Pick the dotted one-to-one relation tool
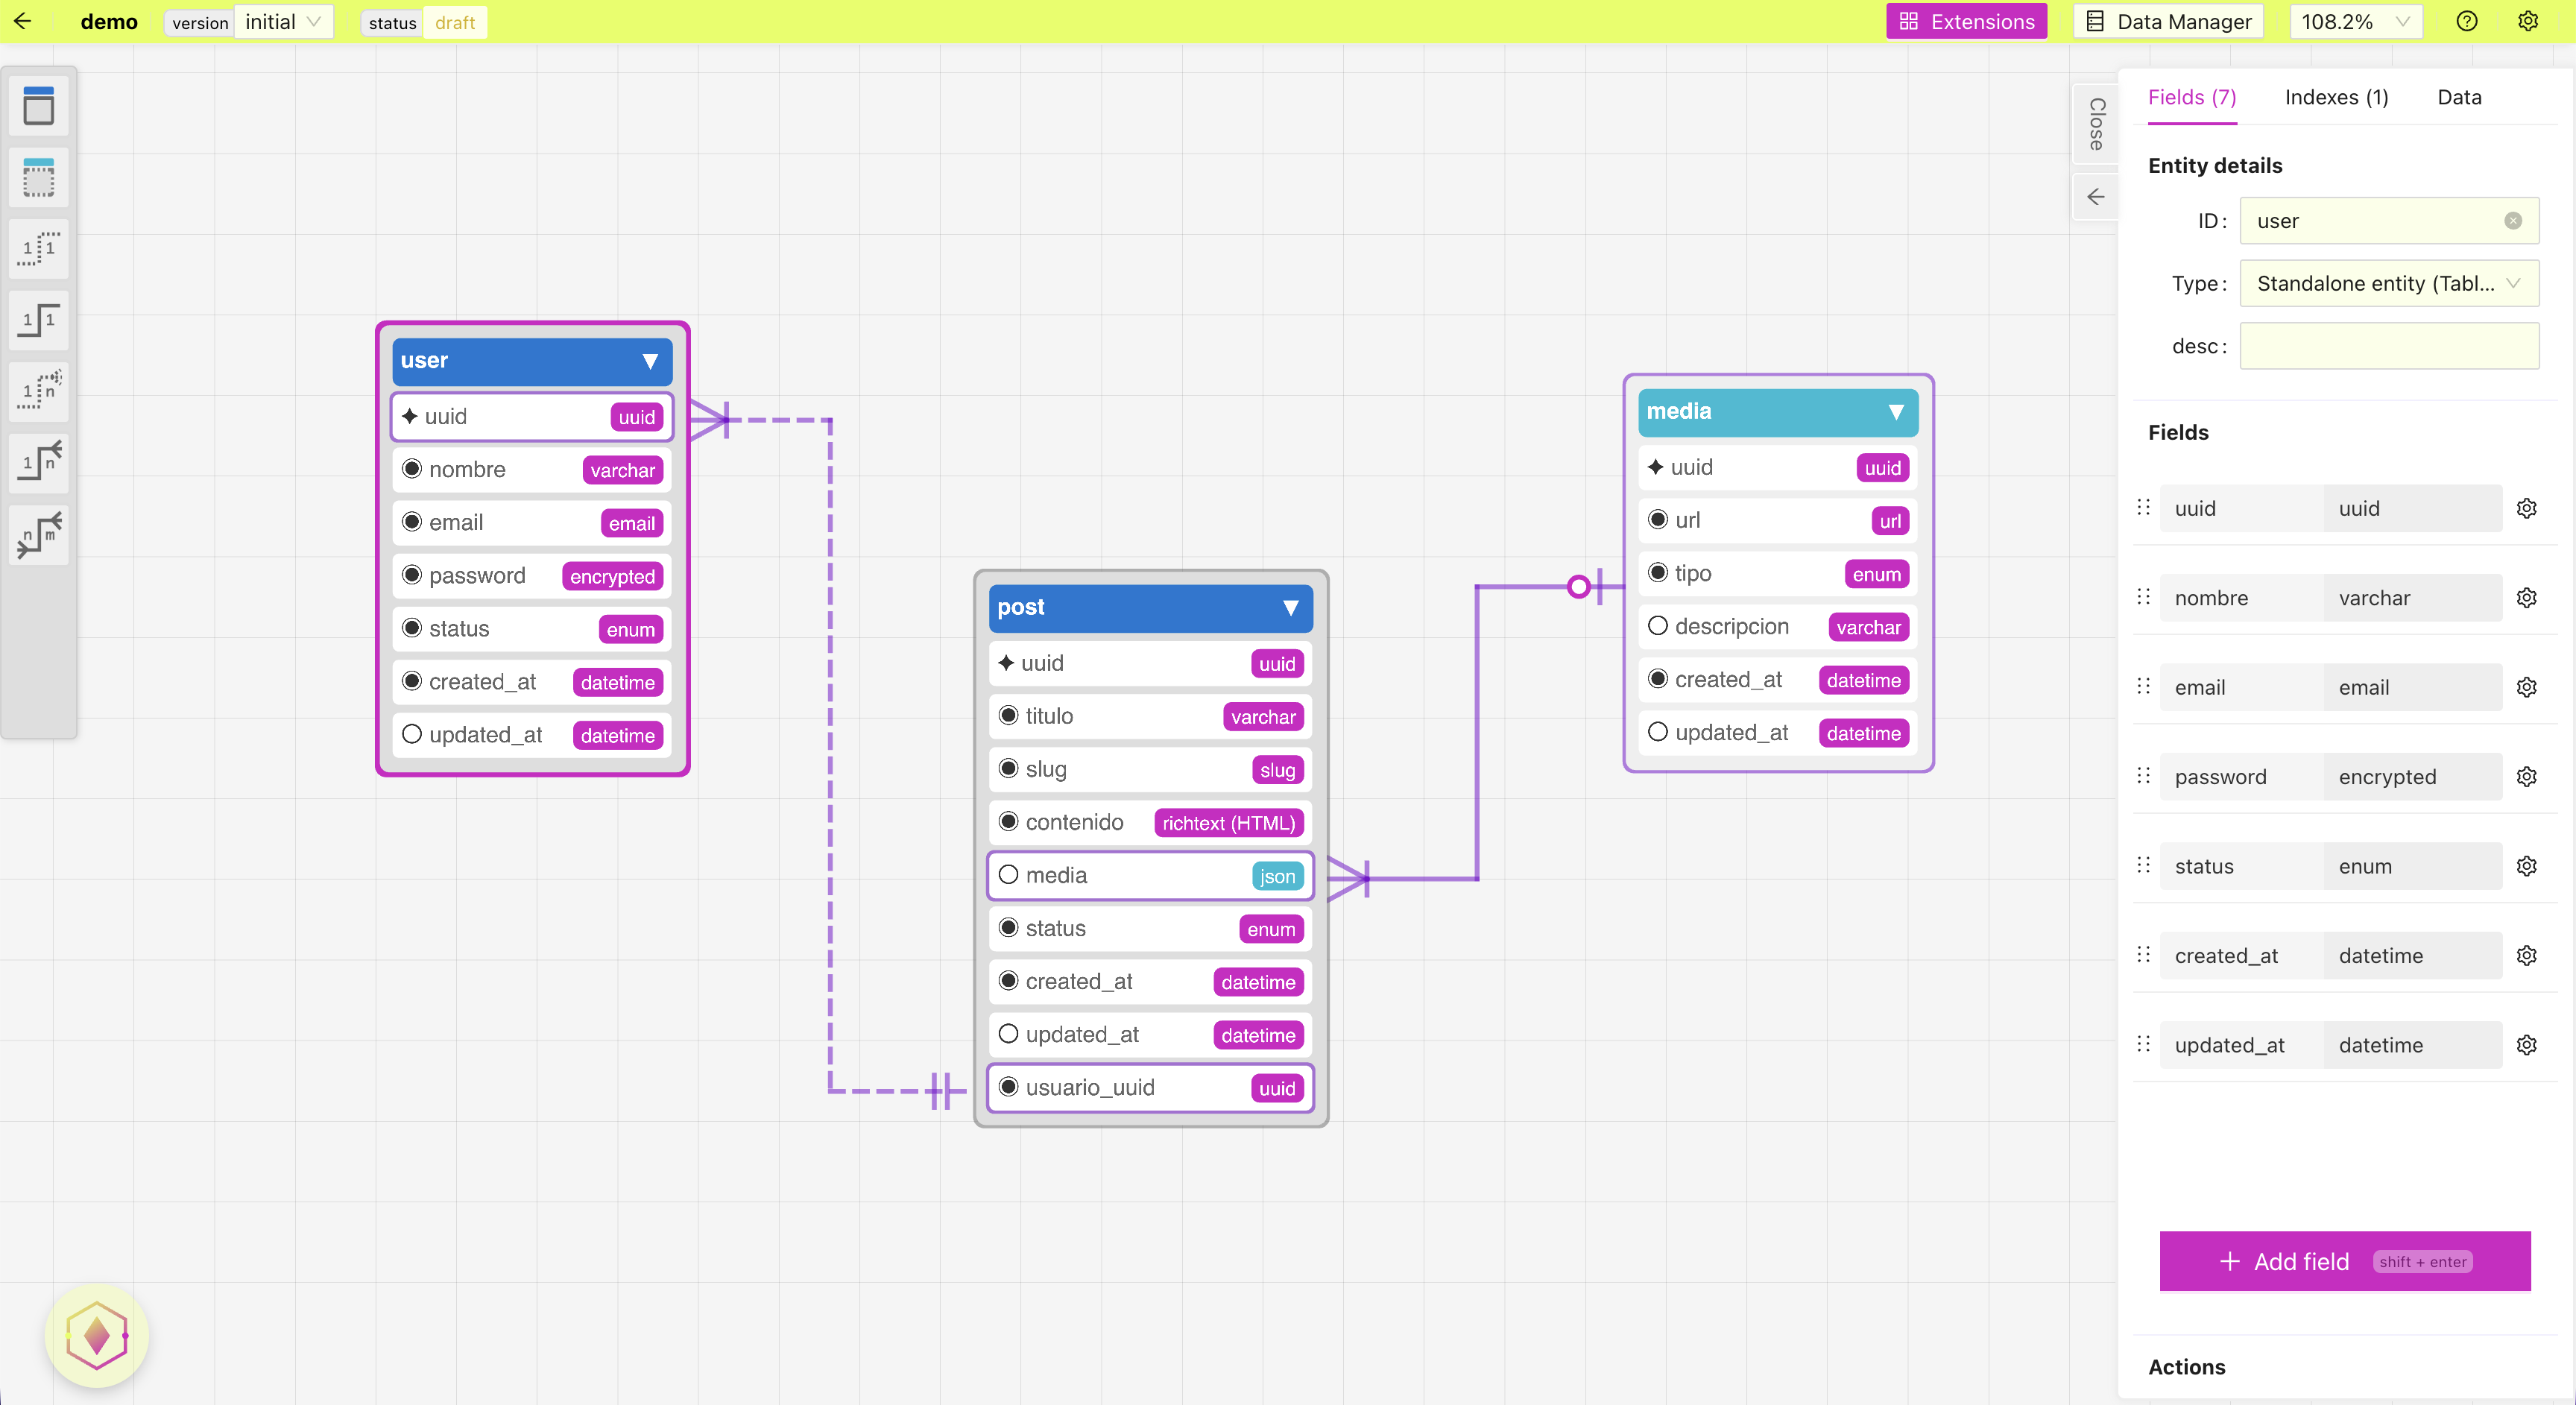 [x=39, y=249]
